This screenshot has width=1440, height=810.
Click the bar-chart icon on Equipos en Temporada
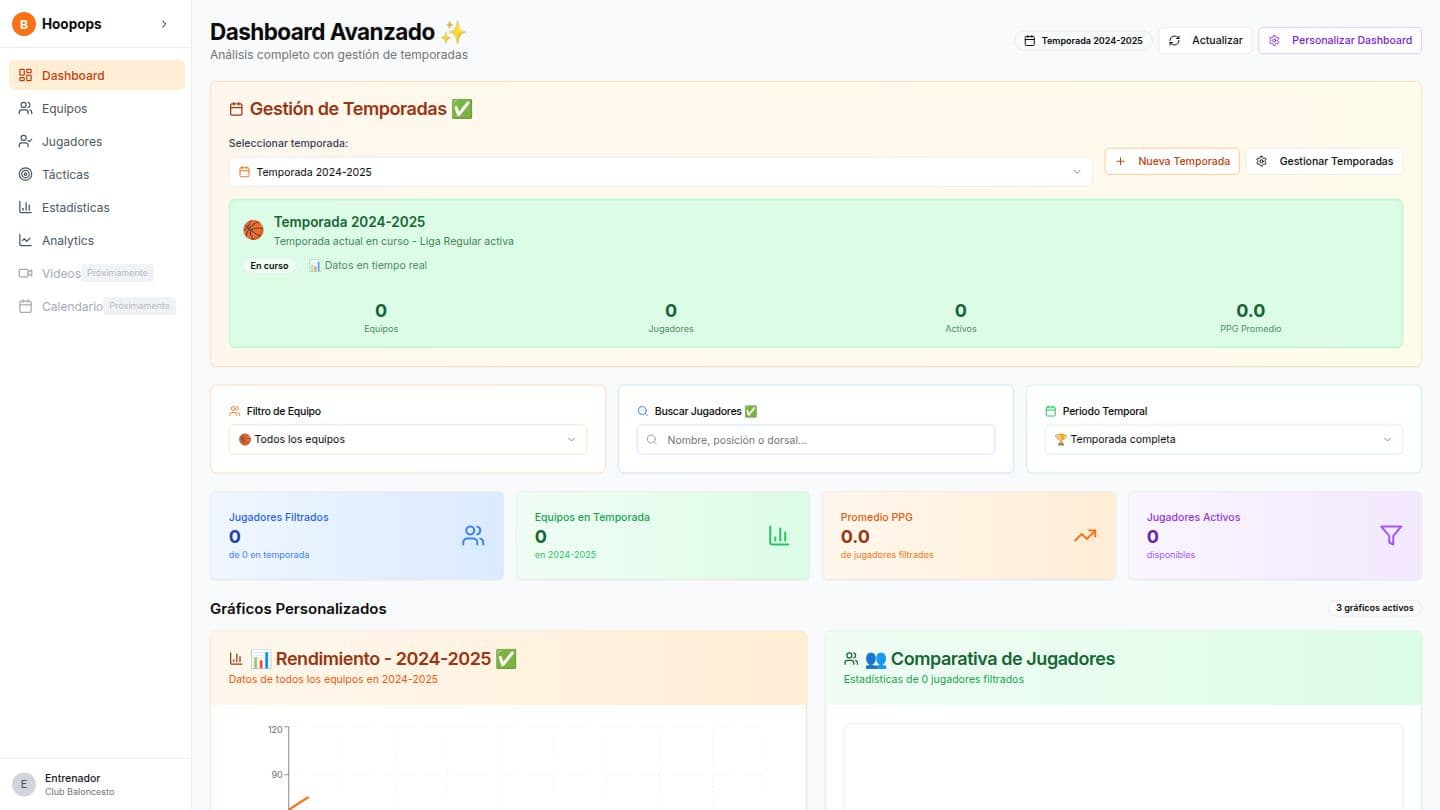[x=779, y=535]
